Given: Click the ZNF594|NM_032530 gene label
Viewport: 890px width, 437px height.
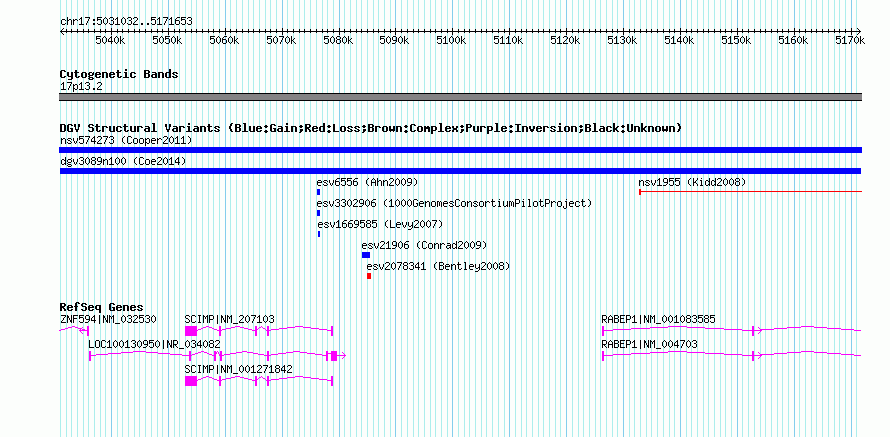Looking at the screenshot, I should tap(108, 320).
